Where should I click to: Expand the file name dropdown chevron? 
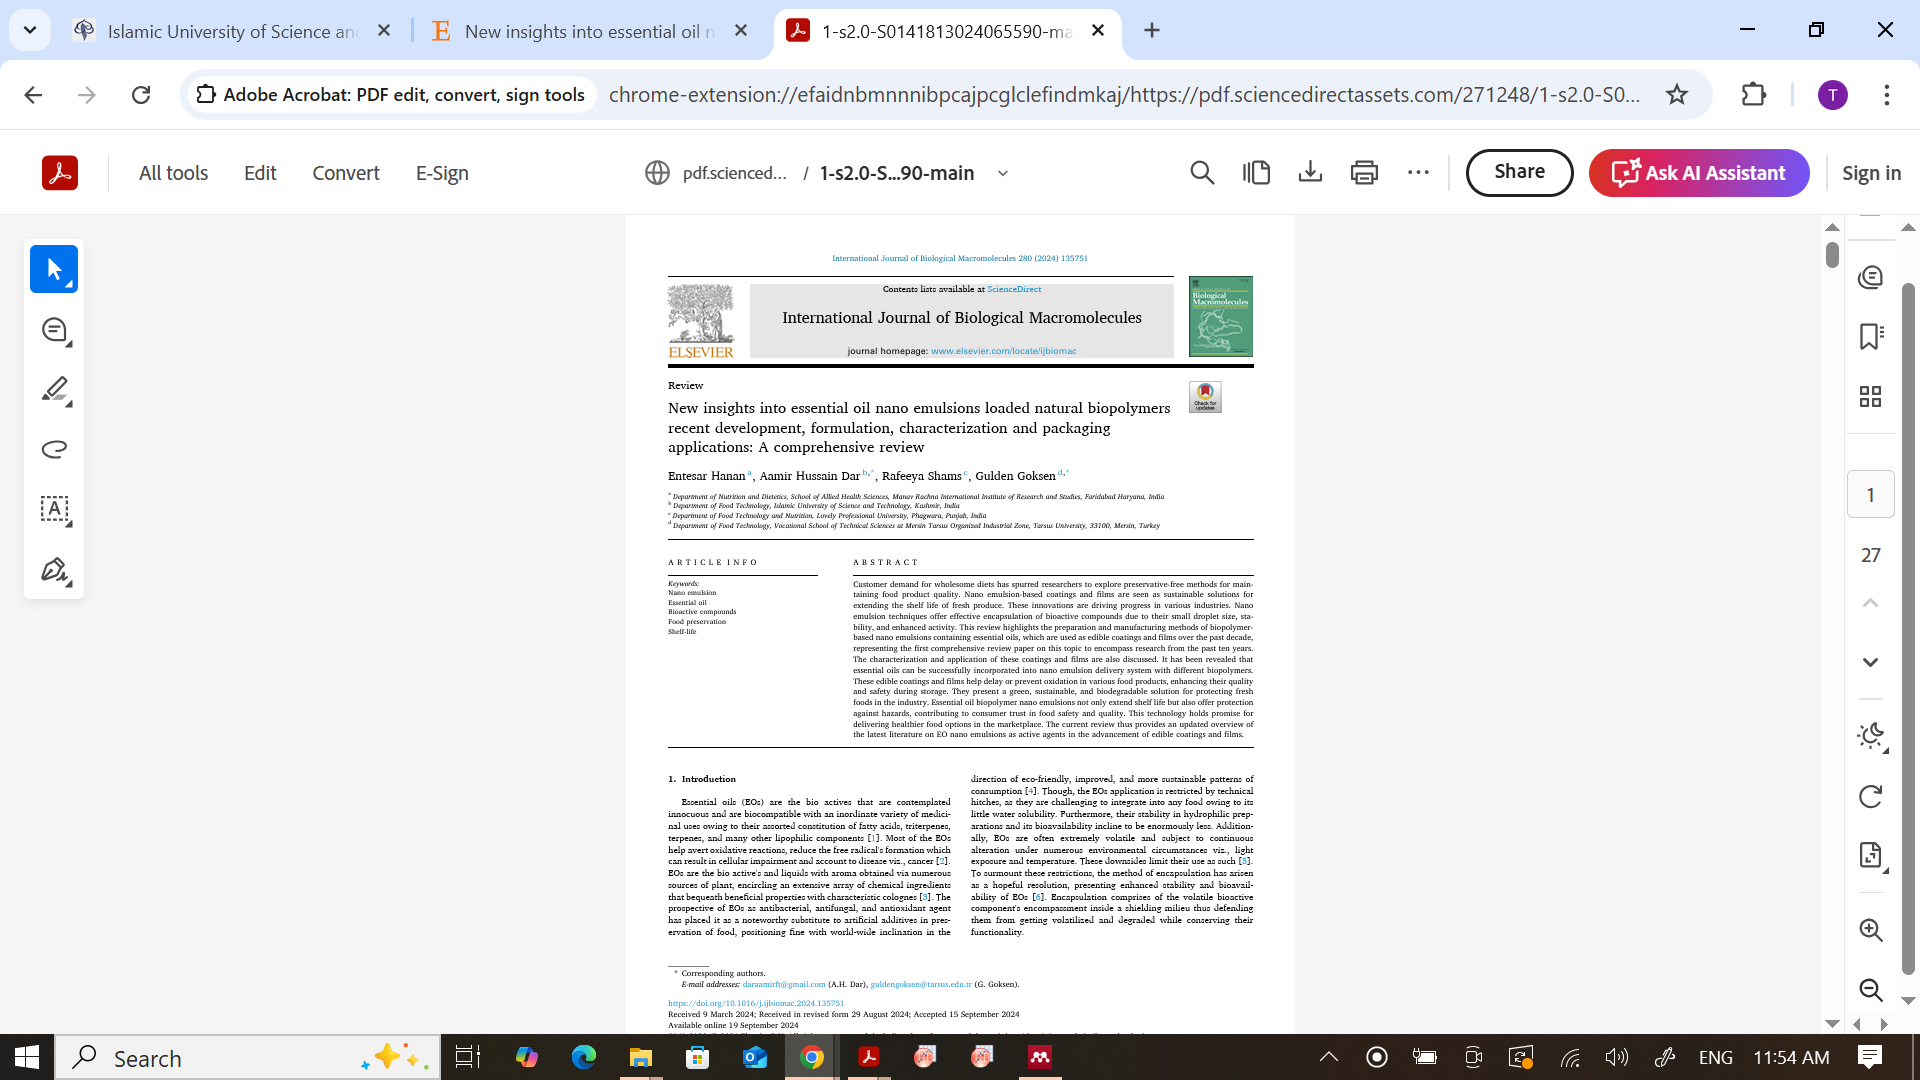pos(1003,173)
